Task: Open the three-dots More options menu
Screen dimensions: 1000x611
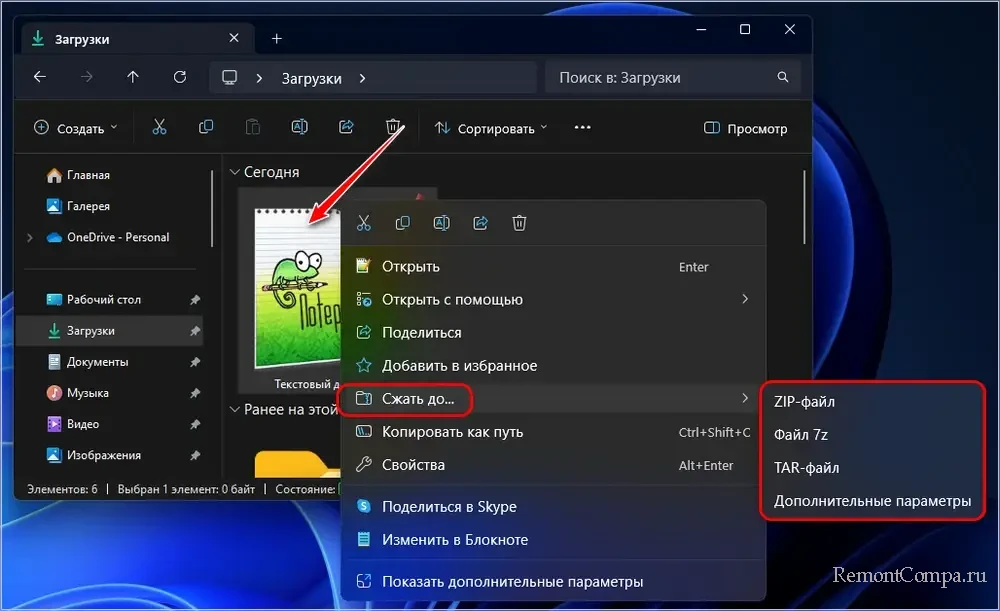Action: (x=583, y=128)
